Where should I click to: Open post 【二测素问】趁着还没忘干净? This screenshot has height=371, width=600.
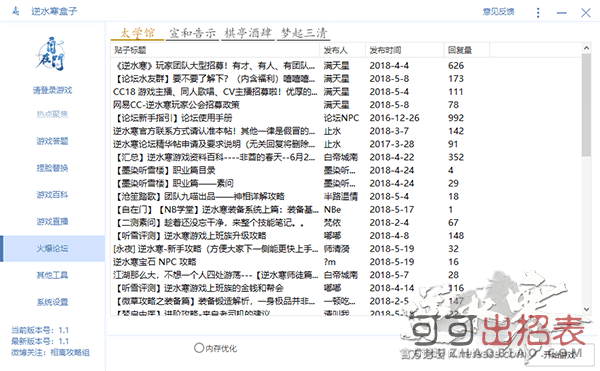coord(209,223)
